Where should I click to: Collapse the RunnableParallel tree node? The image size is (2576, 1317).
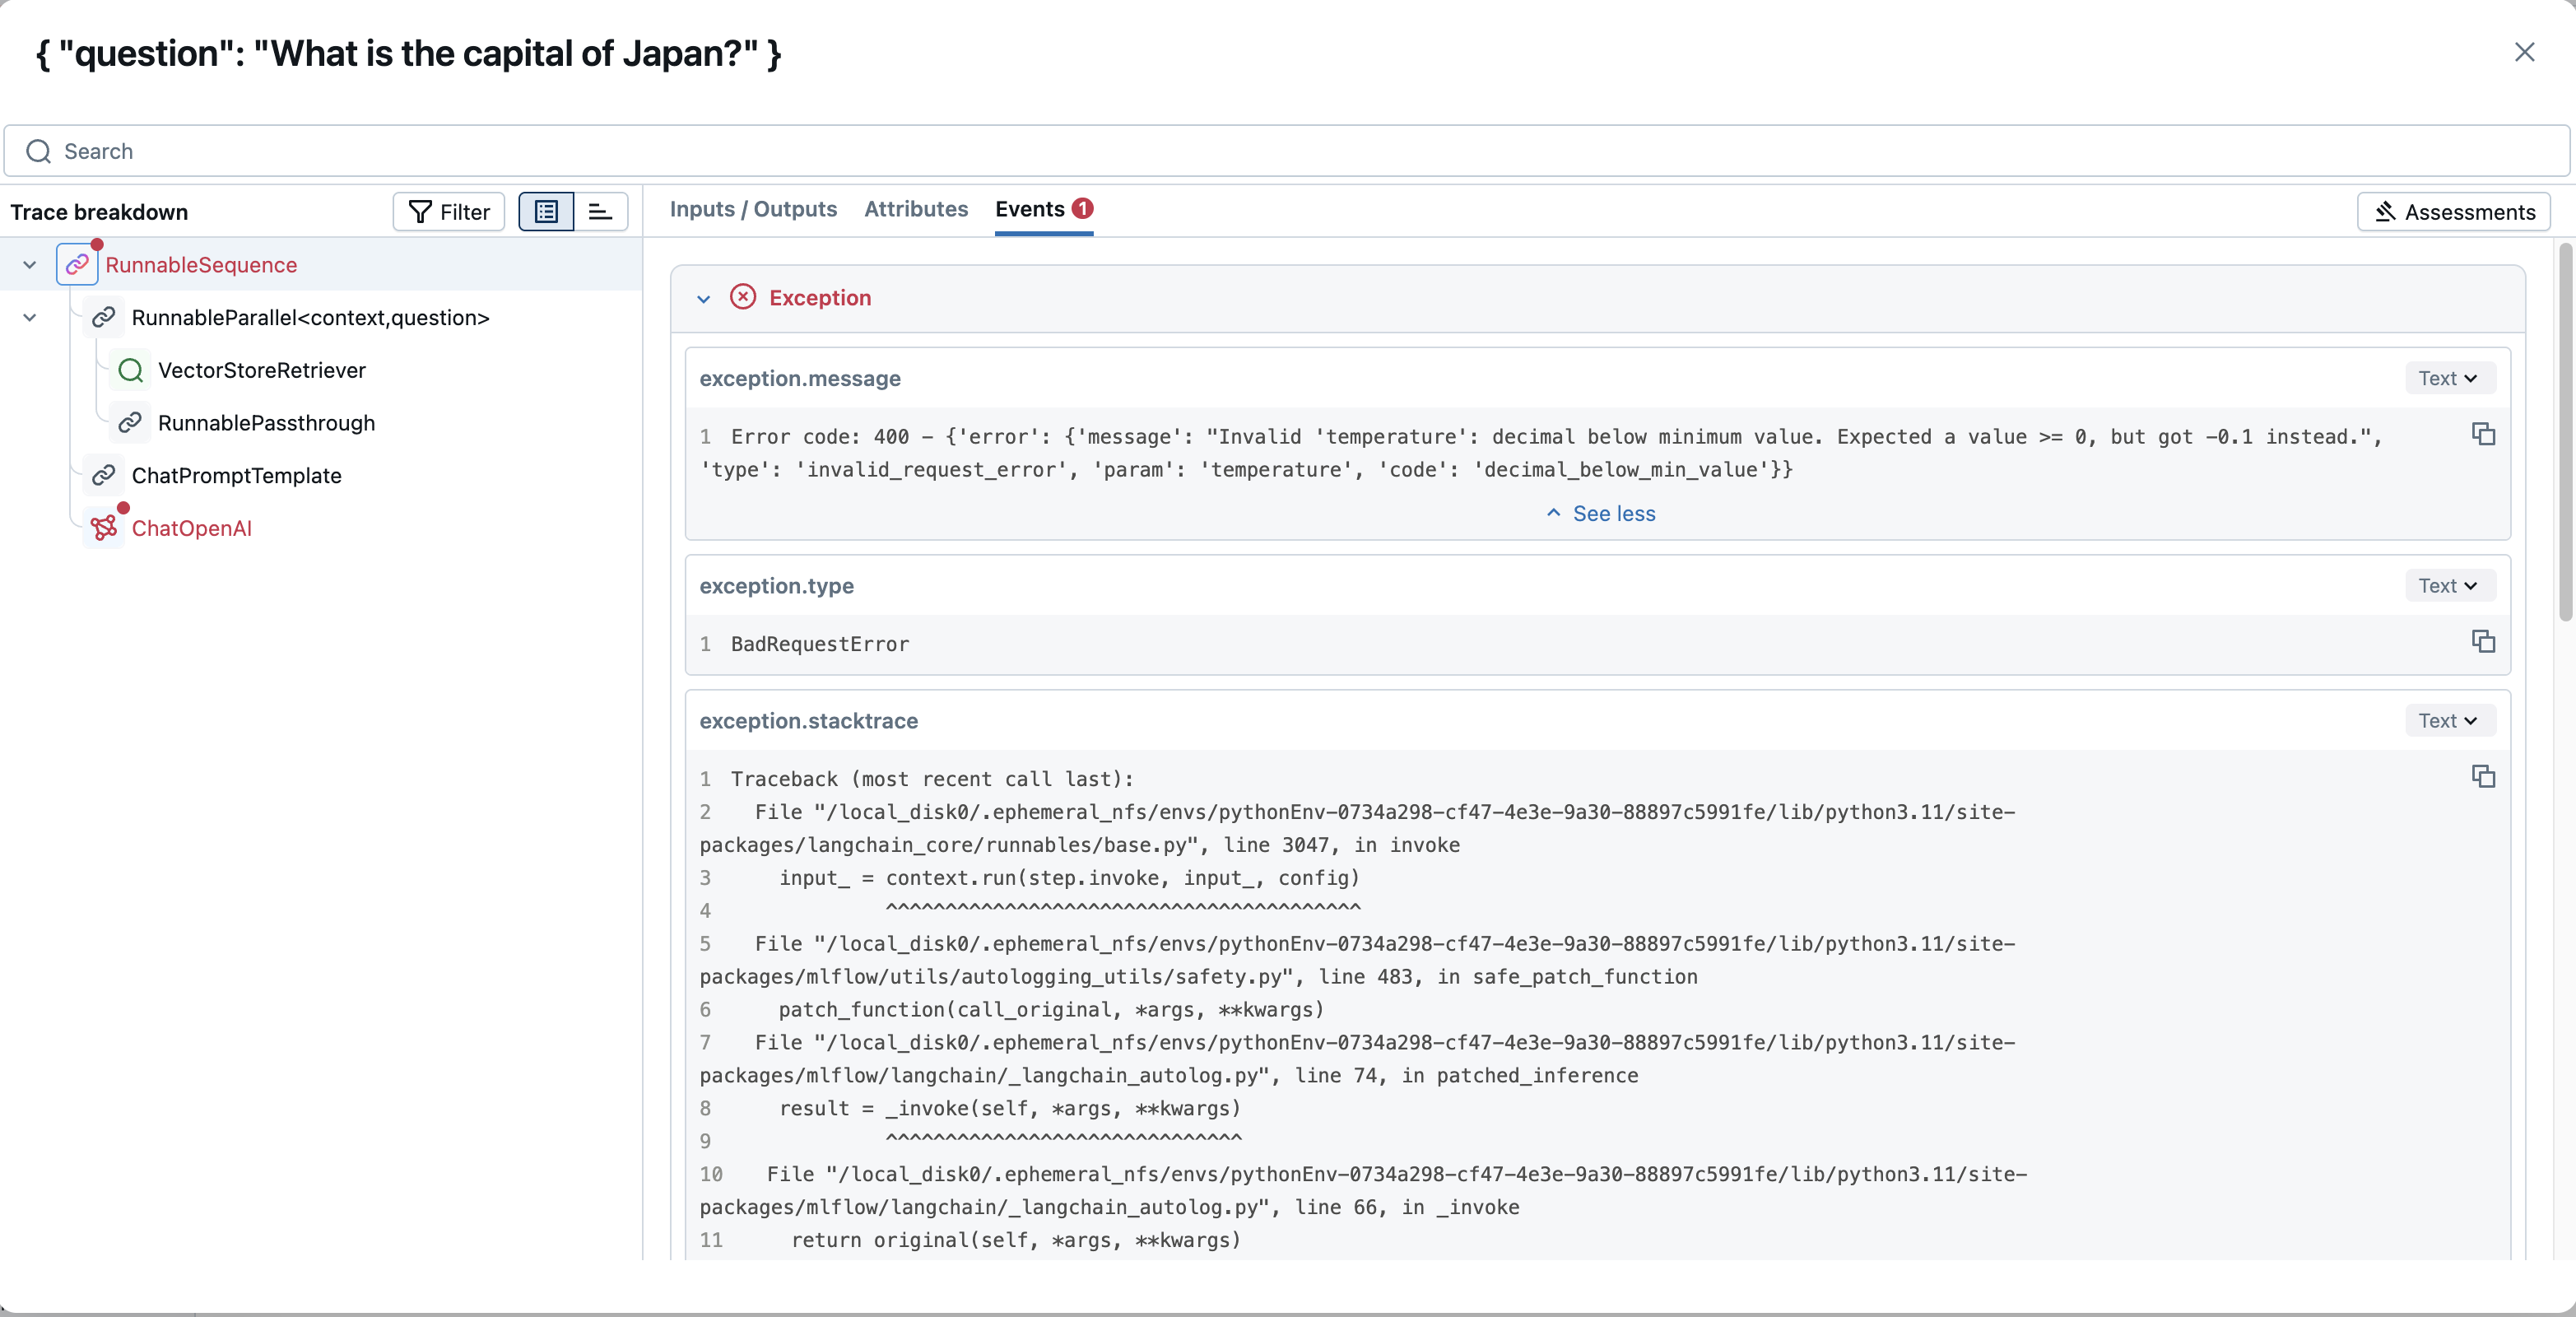tap(30, 318)
